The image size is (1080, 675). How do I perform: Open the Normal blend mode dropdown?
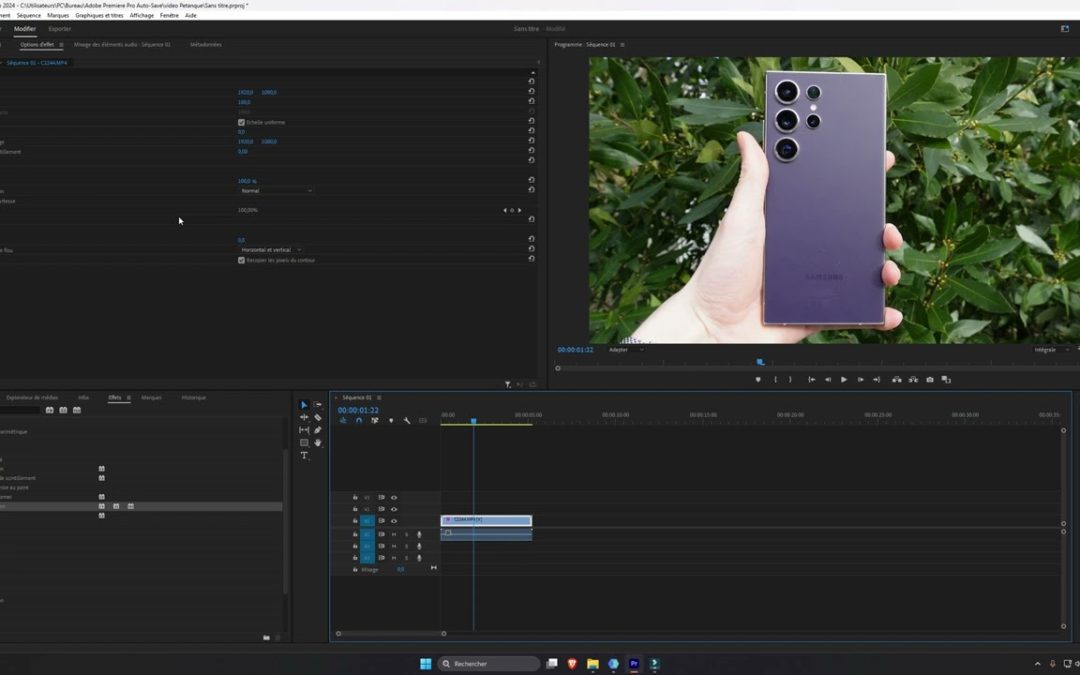coord(276,191)
